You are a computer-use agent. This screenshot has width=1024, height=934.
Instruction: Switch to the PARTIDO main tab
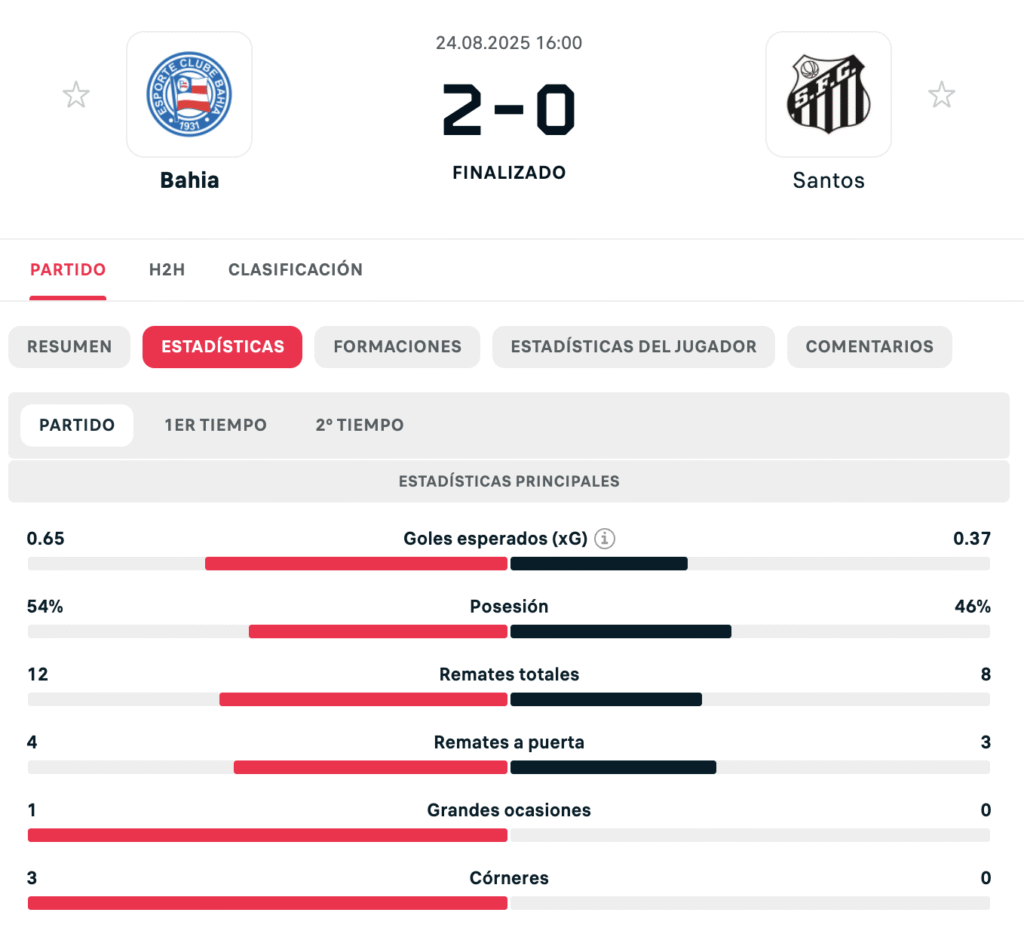pyautogui.click(x=68, y=270)
